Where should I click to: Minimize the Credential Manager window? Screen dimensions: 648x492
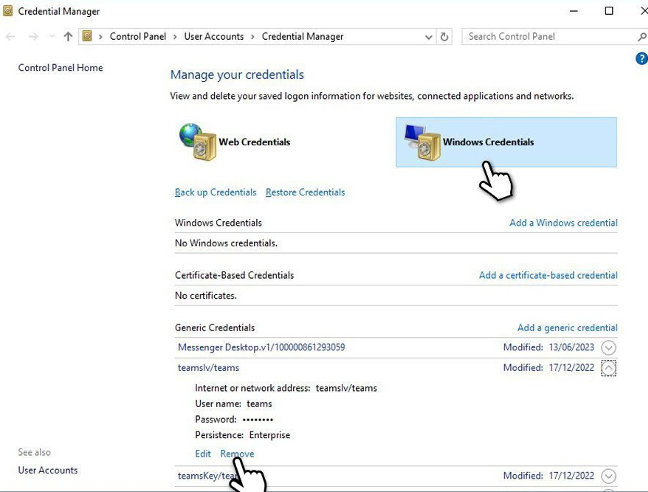coord(574,11)
